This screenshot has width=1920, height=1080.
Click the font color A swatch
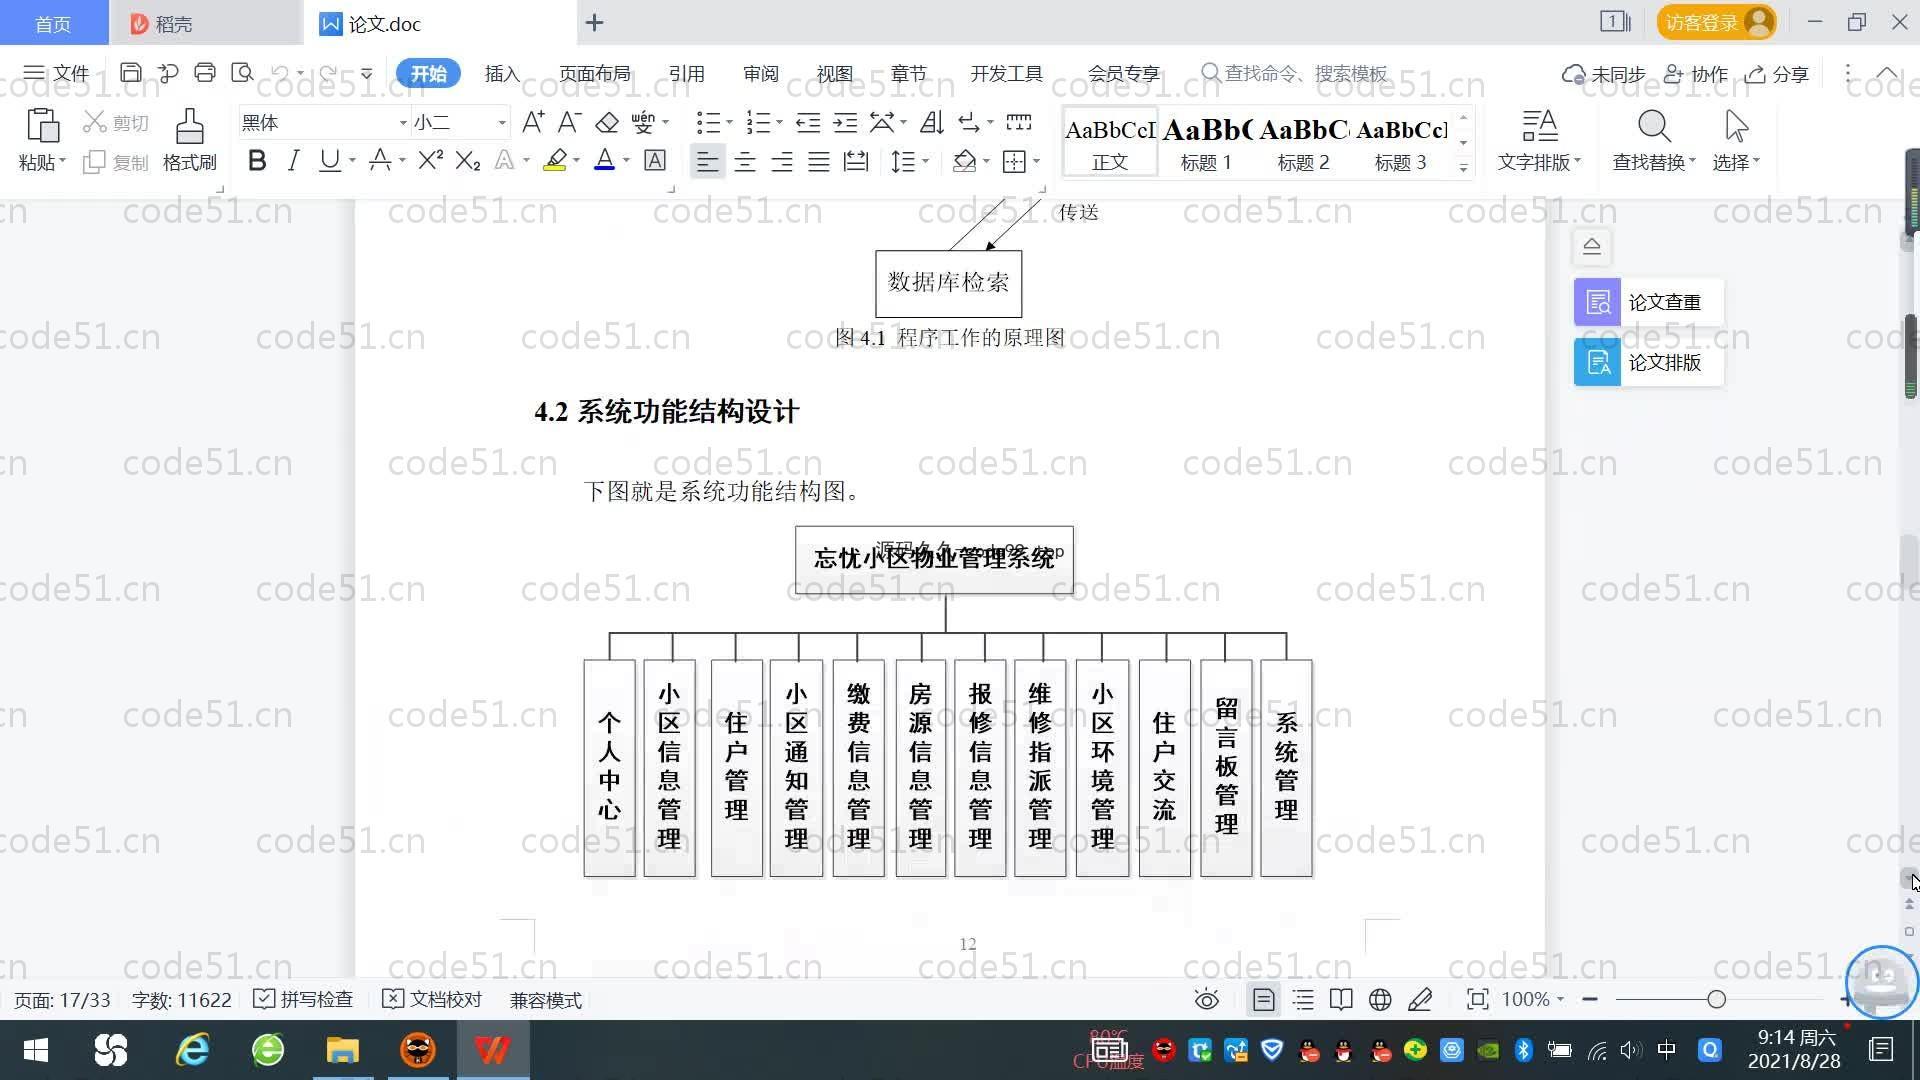[x=604, y=160]
